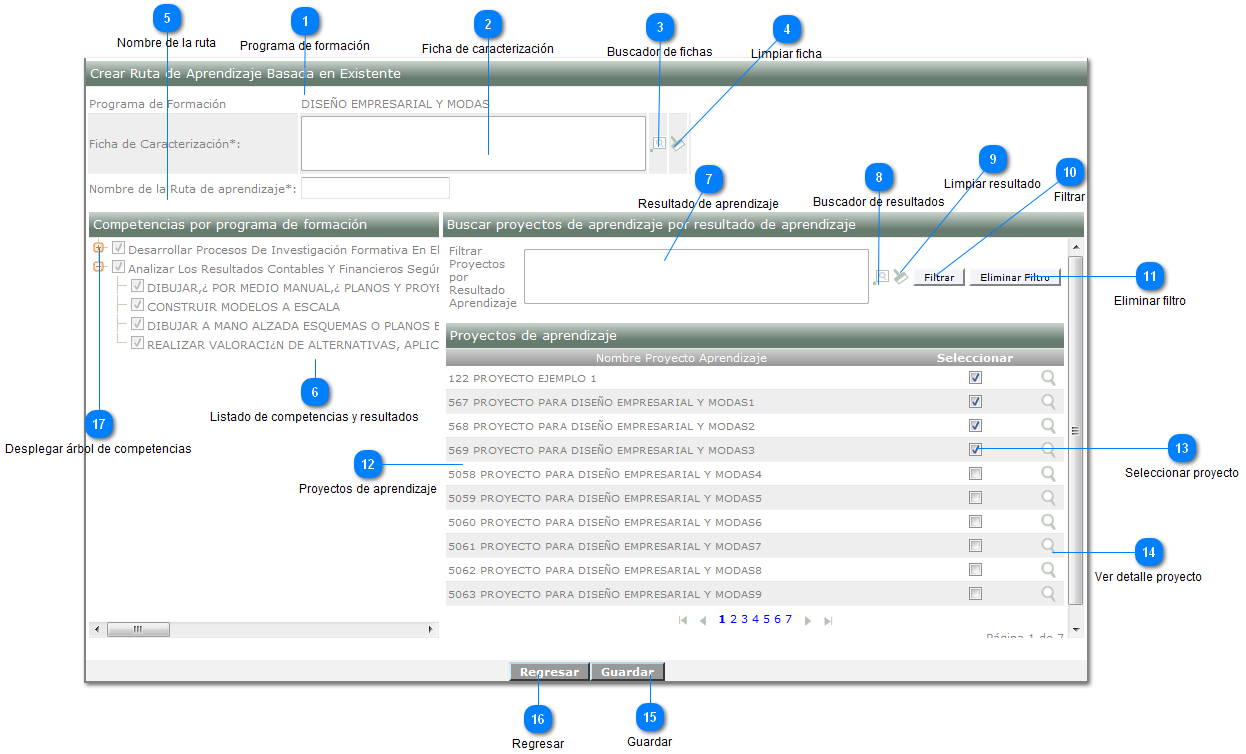Go to next page of projects
This screenshot has height=754, width=1246.
point(808,621)
